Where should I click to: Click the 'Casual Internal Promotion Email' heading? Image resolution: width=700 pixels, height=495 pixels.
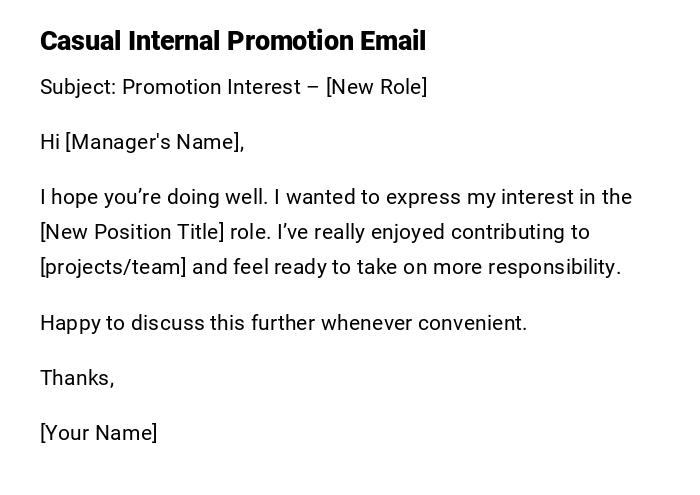[232, 41]
